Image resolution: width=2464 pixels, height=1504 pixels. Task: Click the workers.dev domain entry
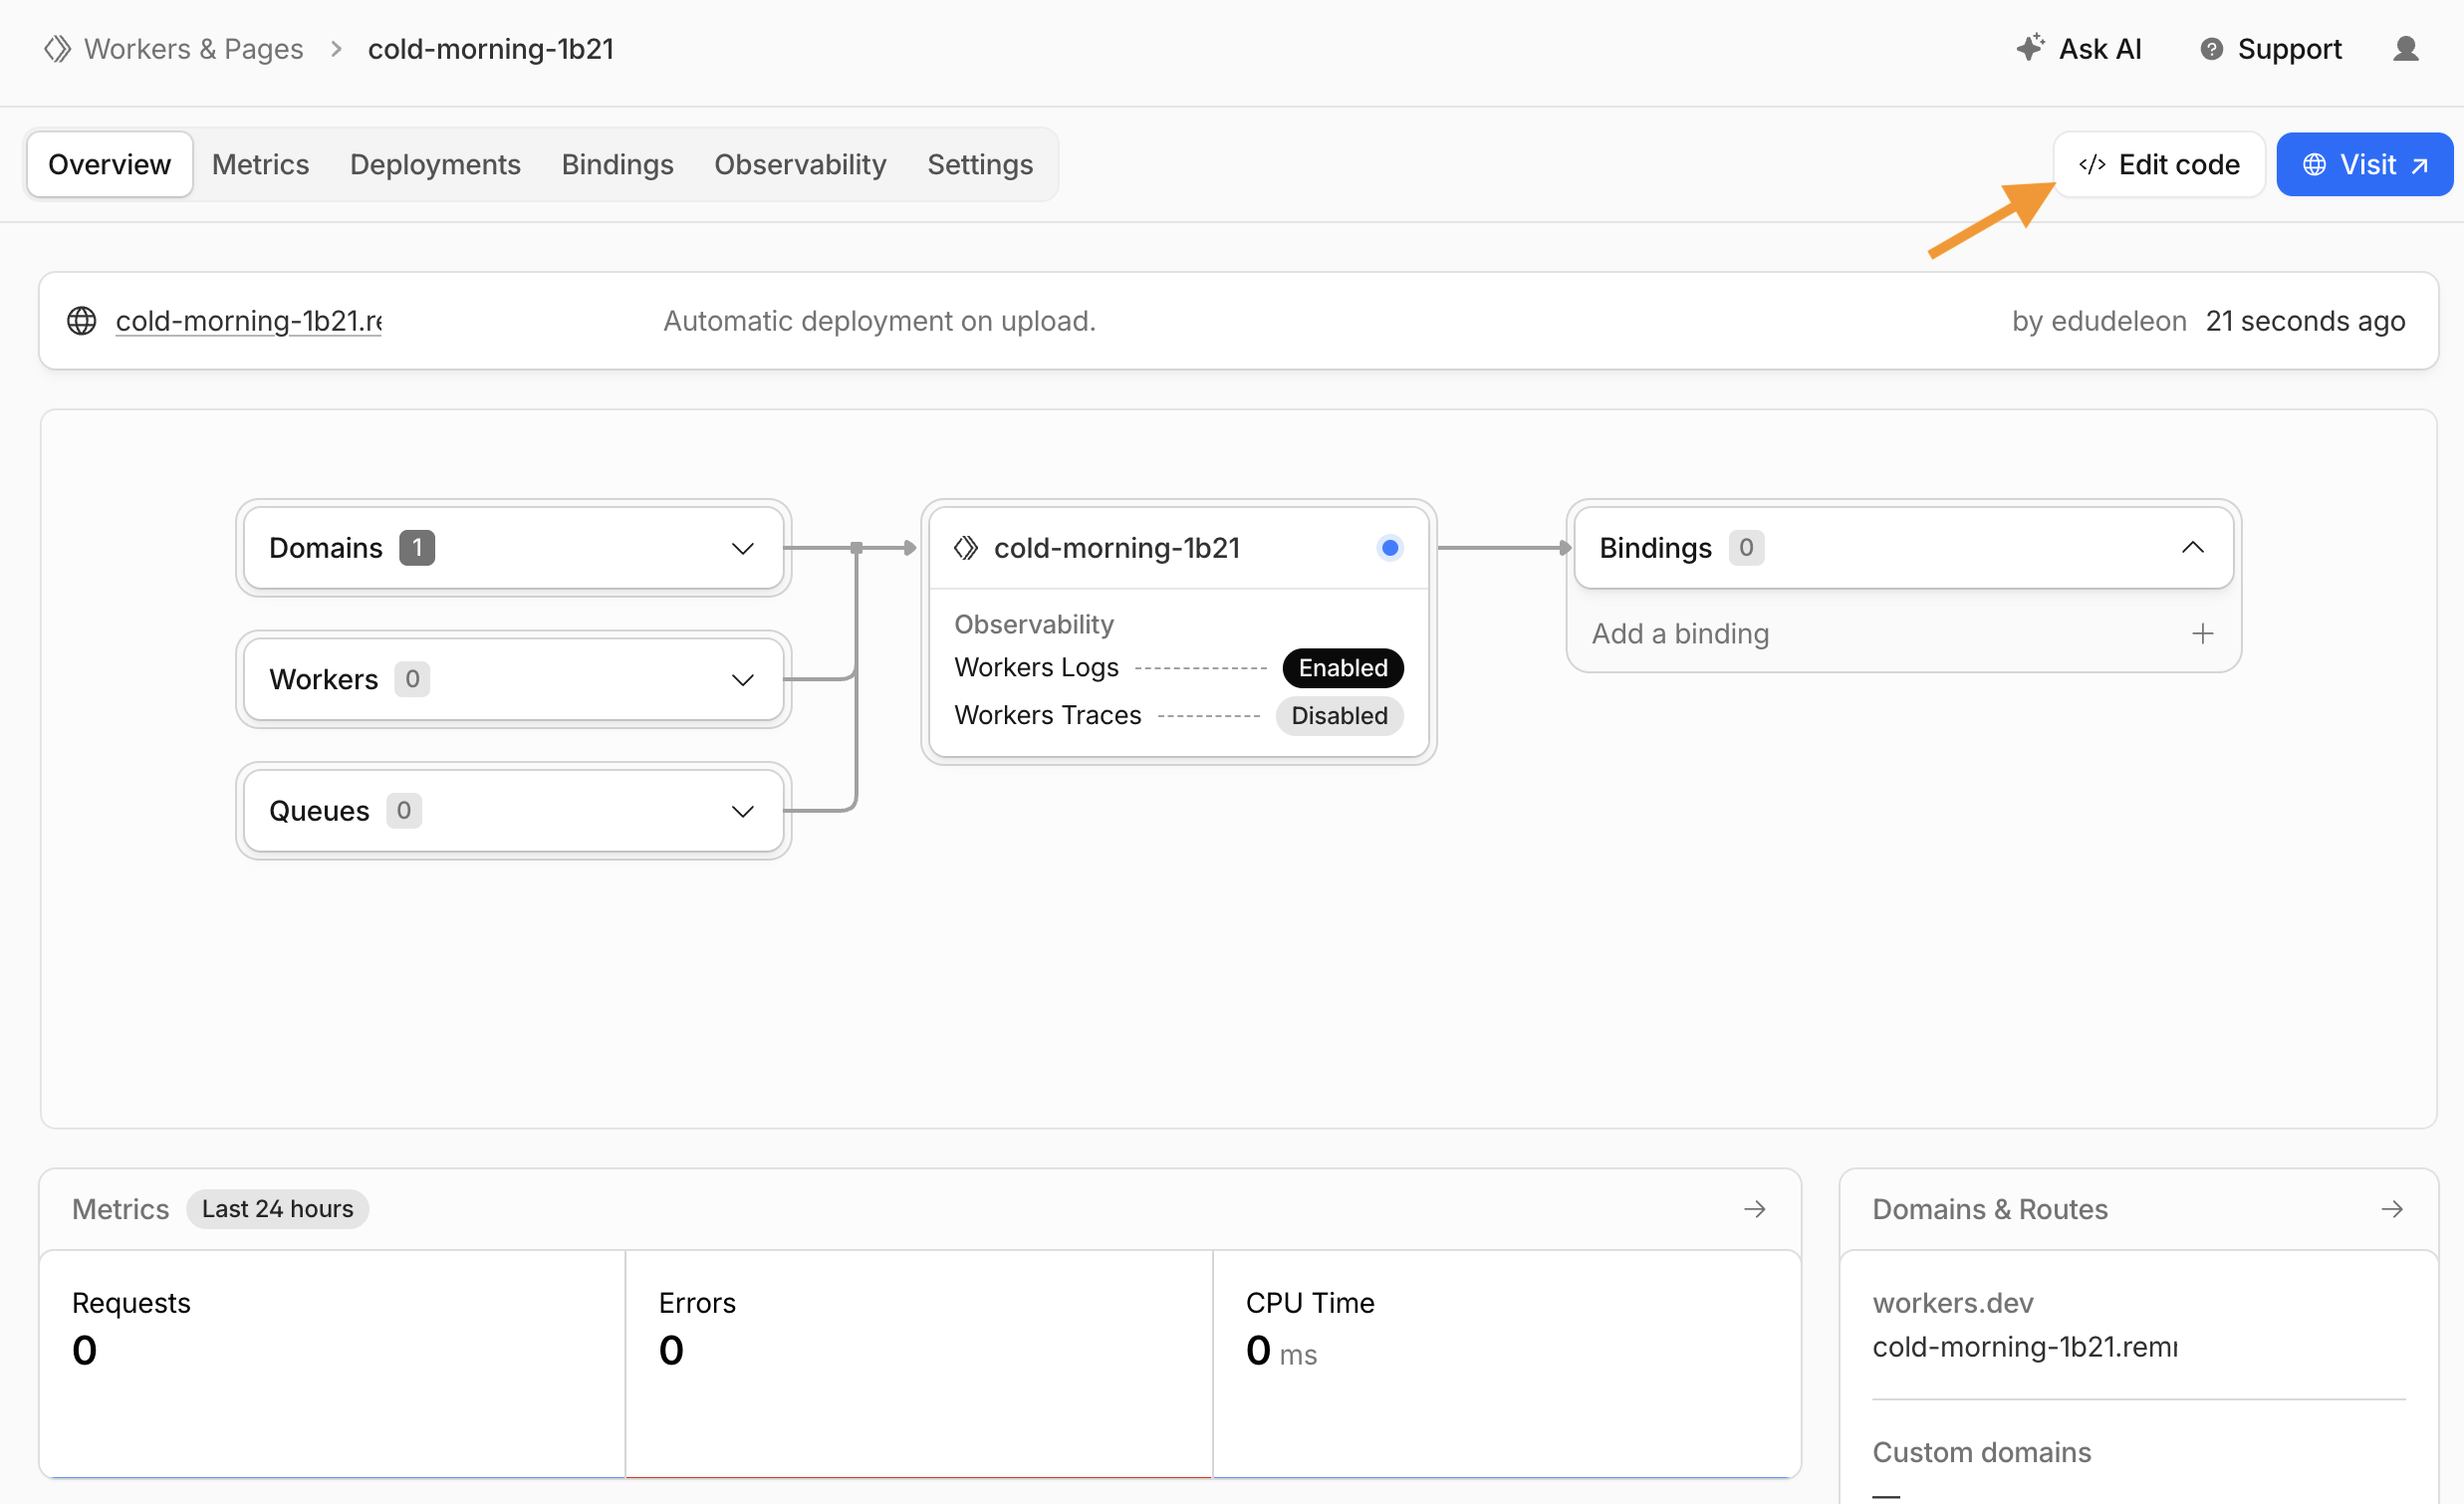pyautogui.click(x=1952, y=1303)
